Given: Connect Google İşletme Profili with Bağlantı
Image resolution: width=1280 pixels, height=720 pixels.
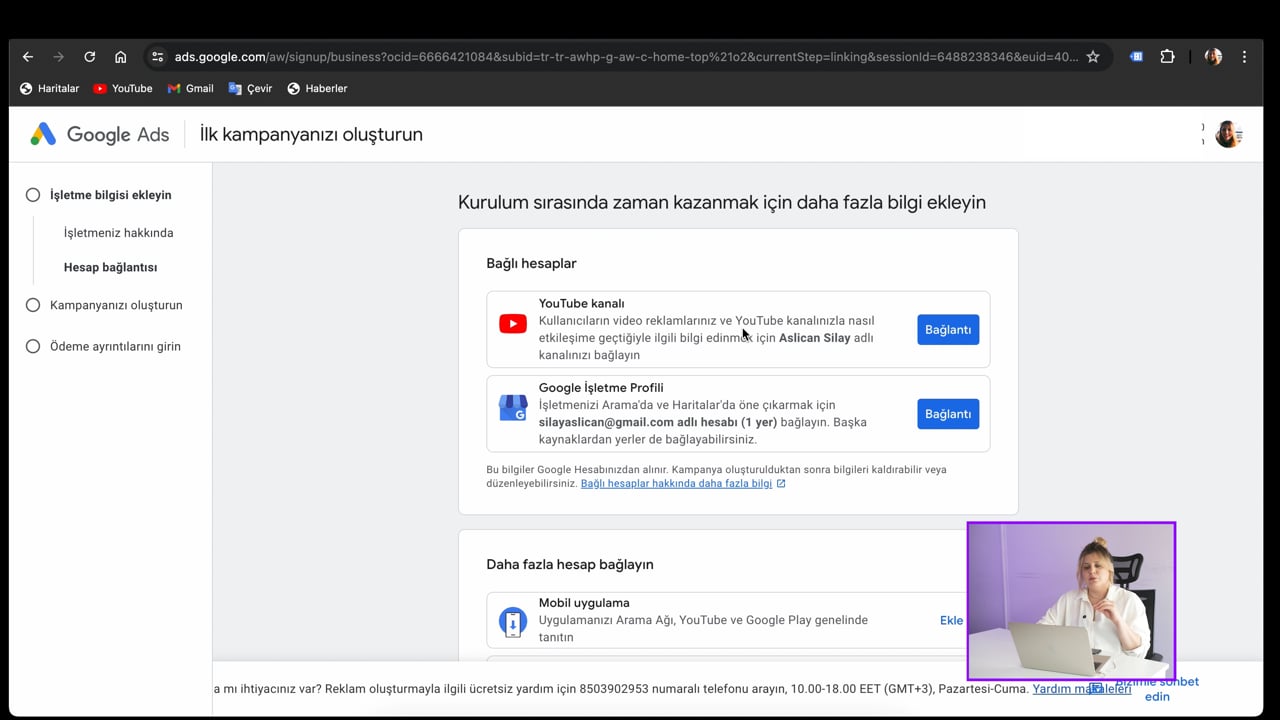Looking at the screenshot, I should (x=948, y=414).
